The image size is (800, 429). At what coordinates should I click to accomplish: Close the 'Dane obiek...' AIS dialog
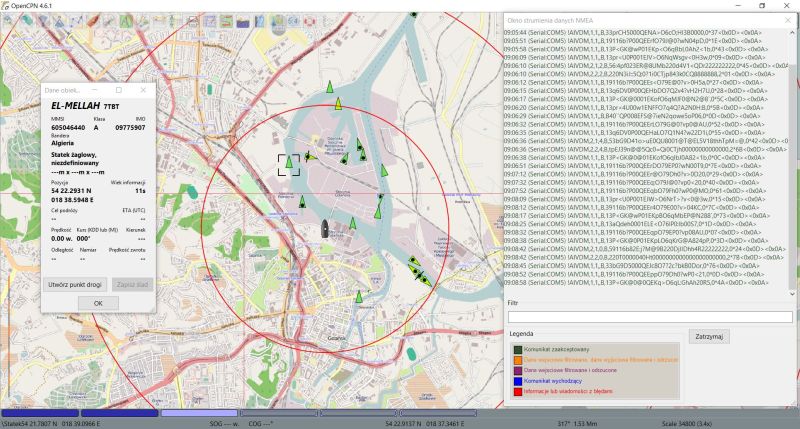coord(143,90)
